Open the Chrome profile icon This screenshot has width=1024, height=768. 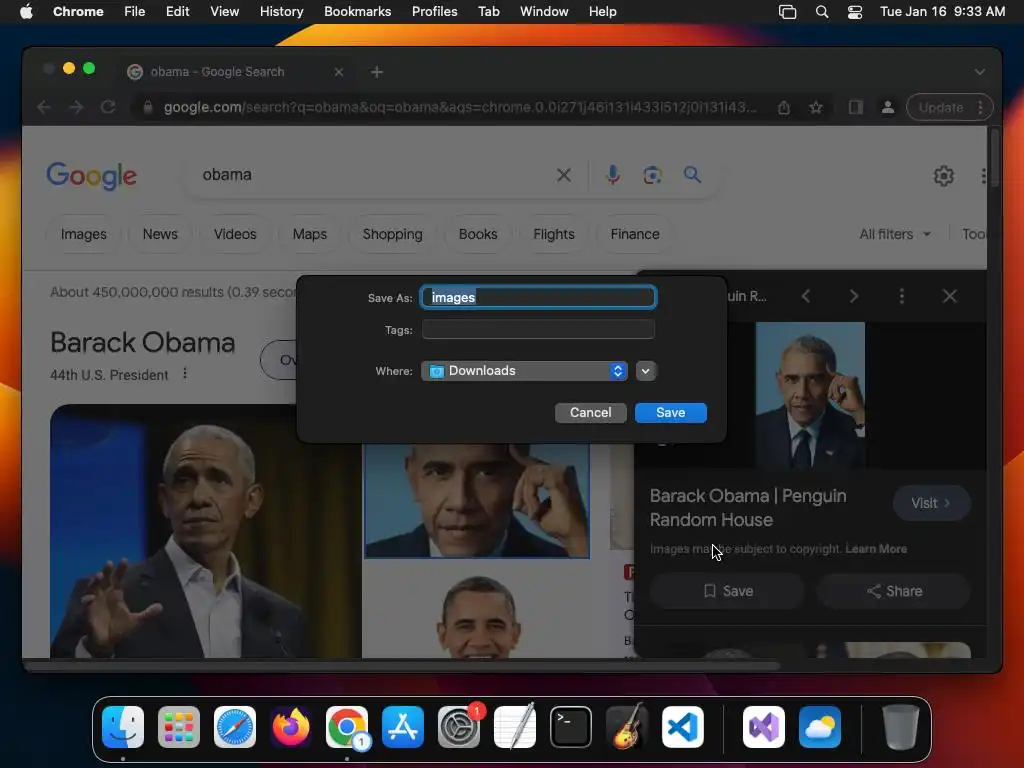pos(888,107)
